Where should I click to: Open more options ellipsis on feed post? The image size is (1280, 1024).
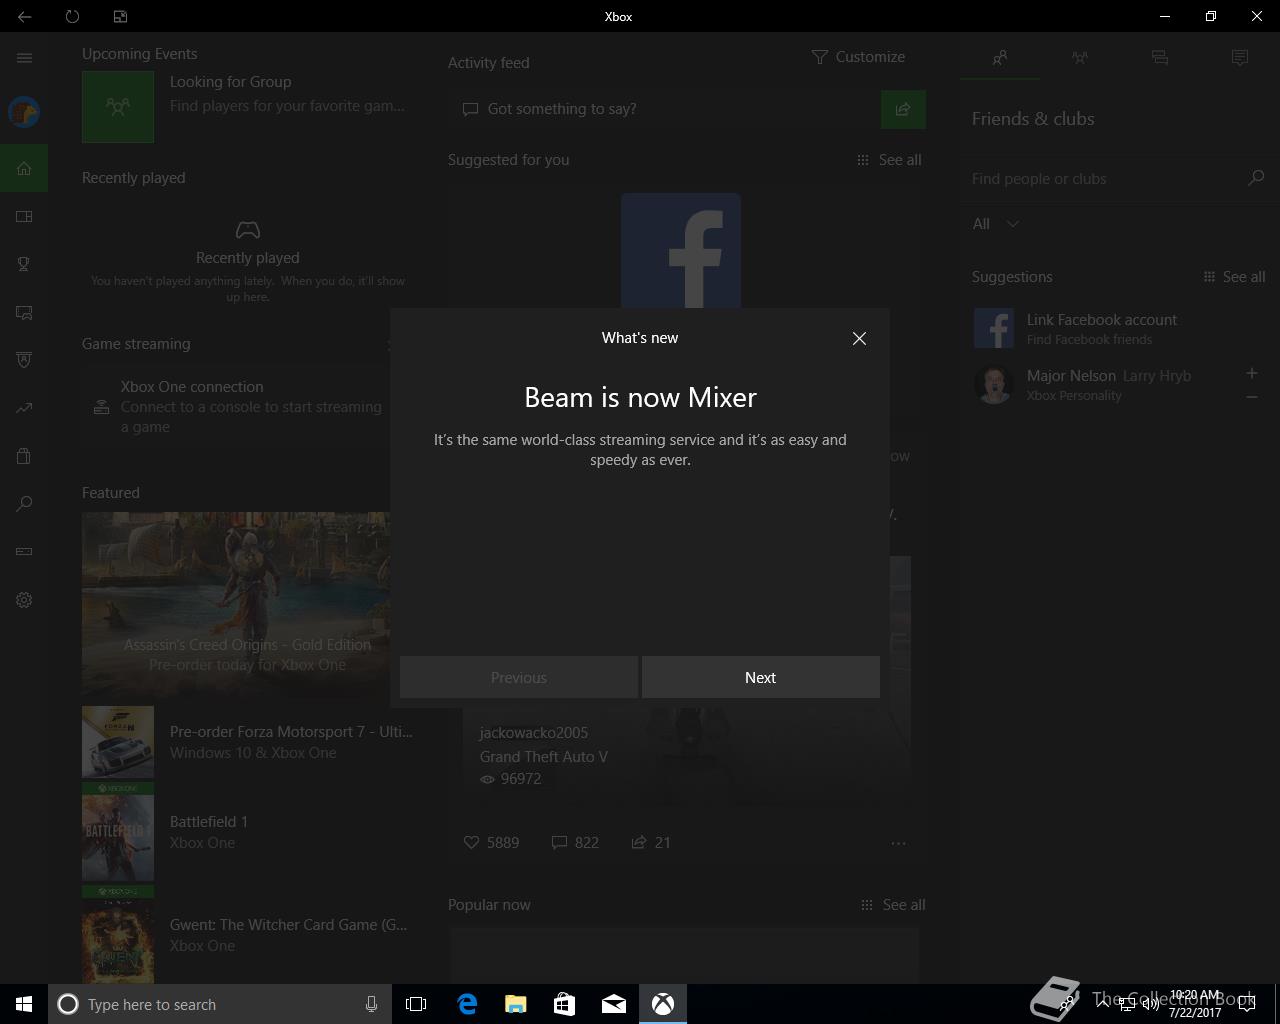pos(898,843)
